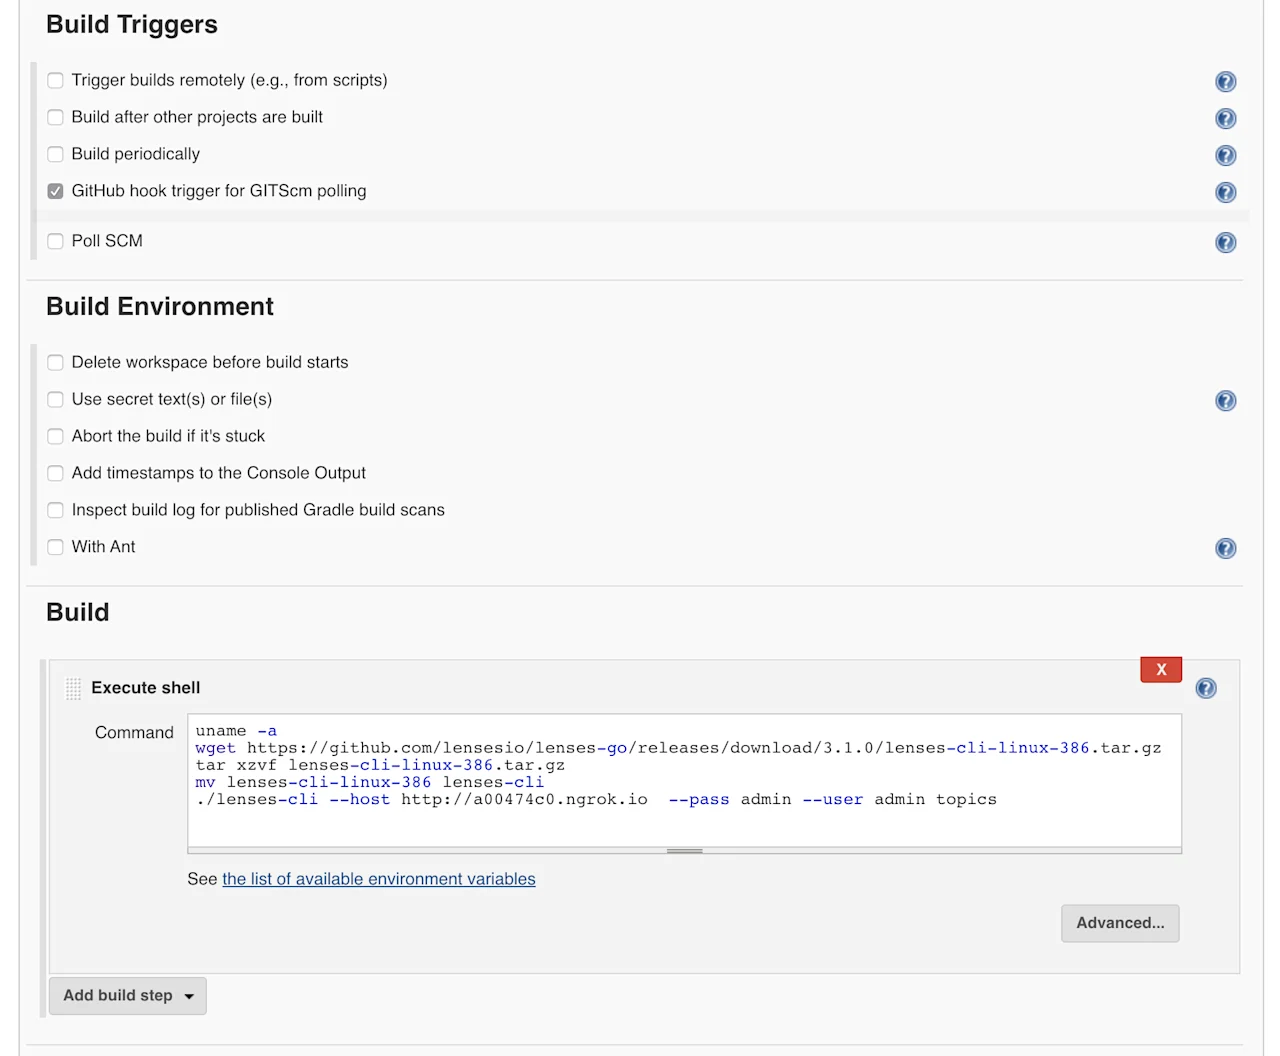The image size is (1280, 1056).
Task: Click the Build periodically help icon
Action: coord(1225,155)
